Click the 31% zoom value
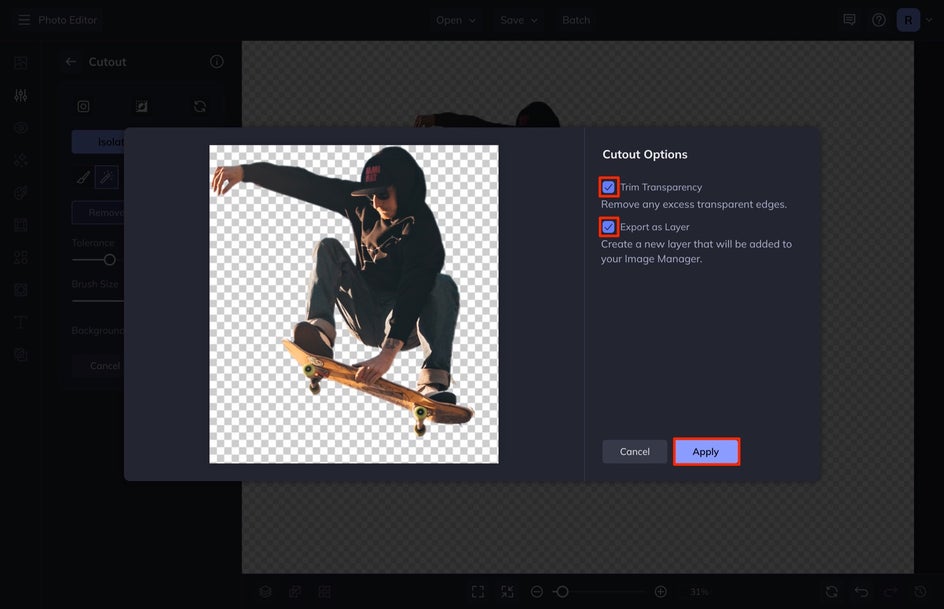This screenshot has height=609, width=944. point(699,592)
